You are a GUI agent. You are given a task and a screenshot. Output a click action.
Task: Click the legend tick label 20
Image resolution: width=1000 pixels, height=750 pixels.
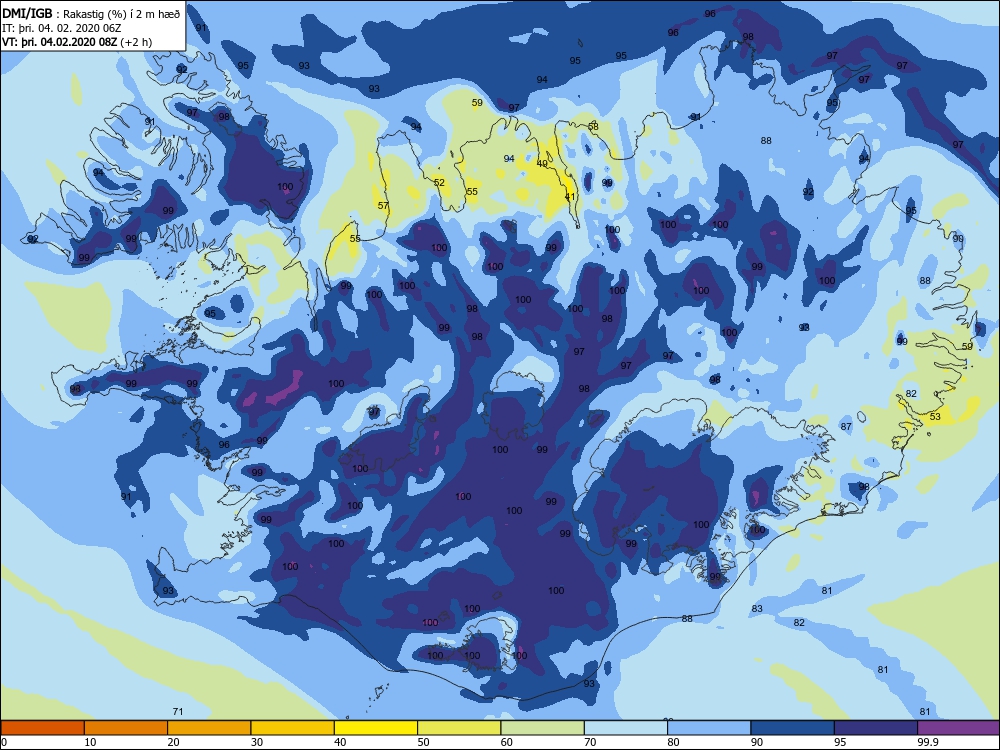click(x=173, y=742)
